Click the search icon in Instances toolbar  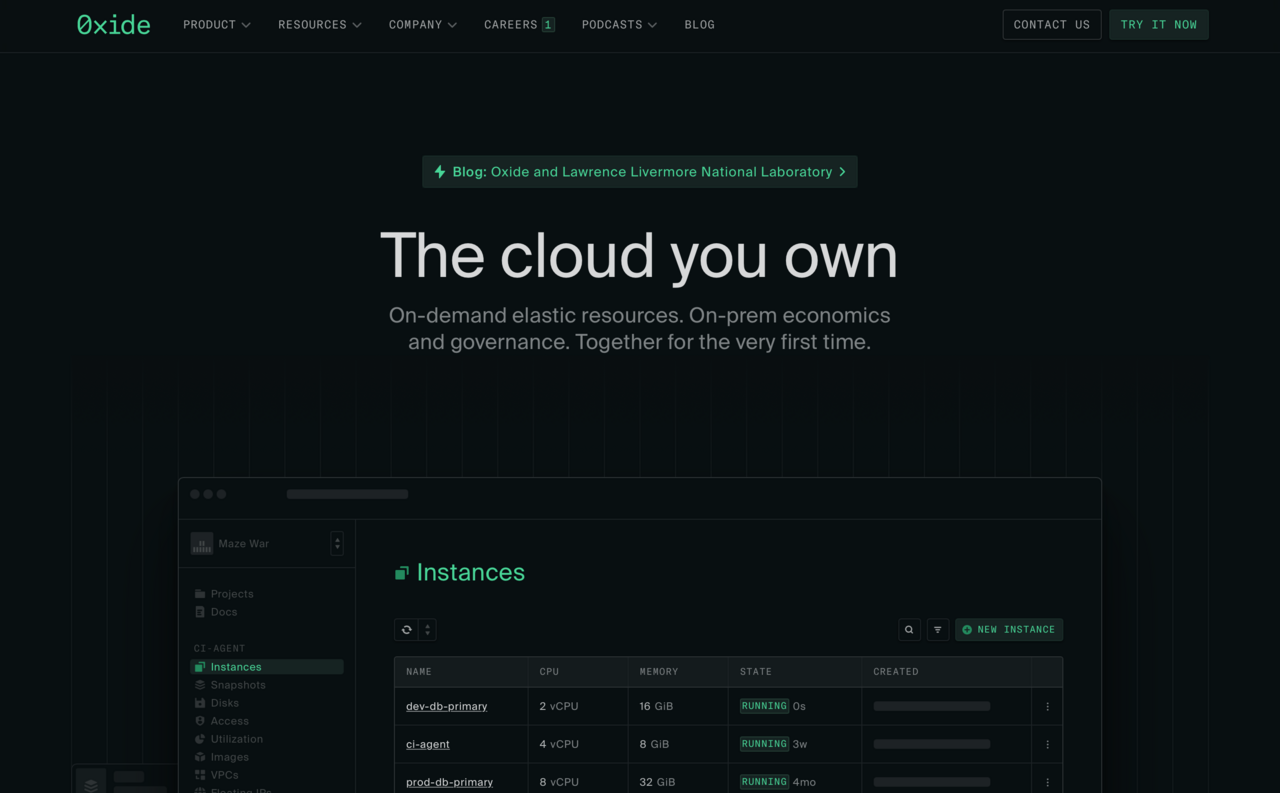point(909,630)
